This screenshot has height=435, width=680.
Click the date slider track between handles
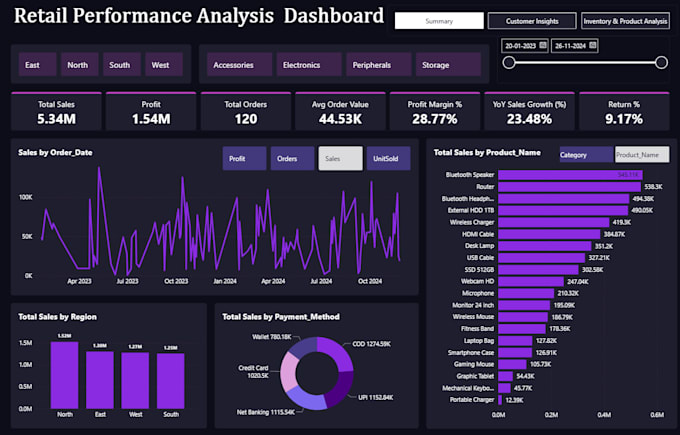(x=585, y=62)
